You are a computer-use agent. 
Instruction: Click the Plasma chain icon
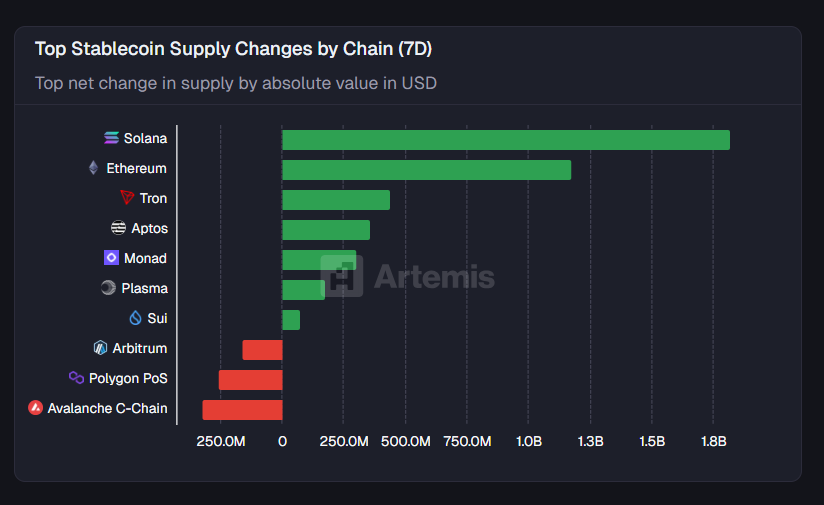click(108, 288)
